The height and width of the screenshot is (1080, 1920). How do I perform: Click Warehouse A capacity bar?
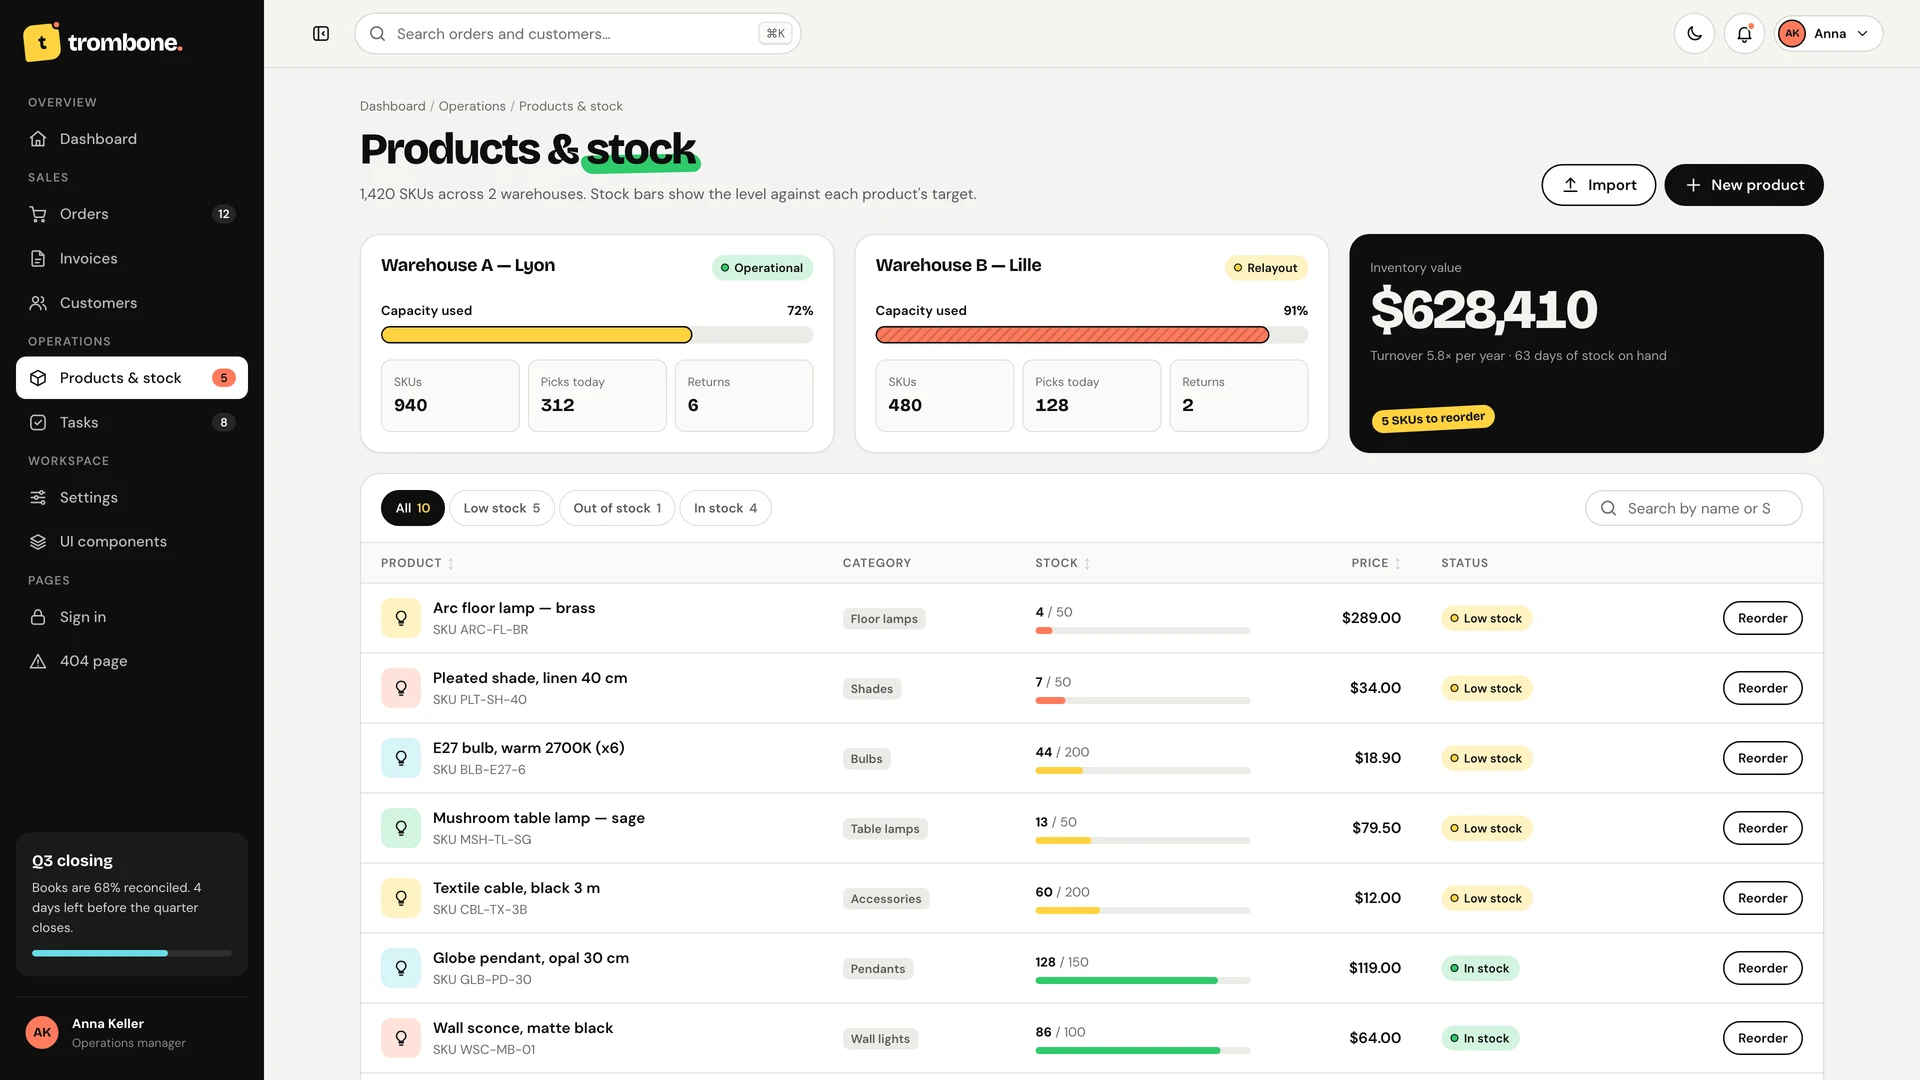(597, 335)
